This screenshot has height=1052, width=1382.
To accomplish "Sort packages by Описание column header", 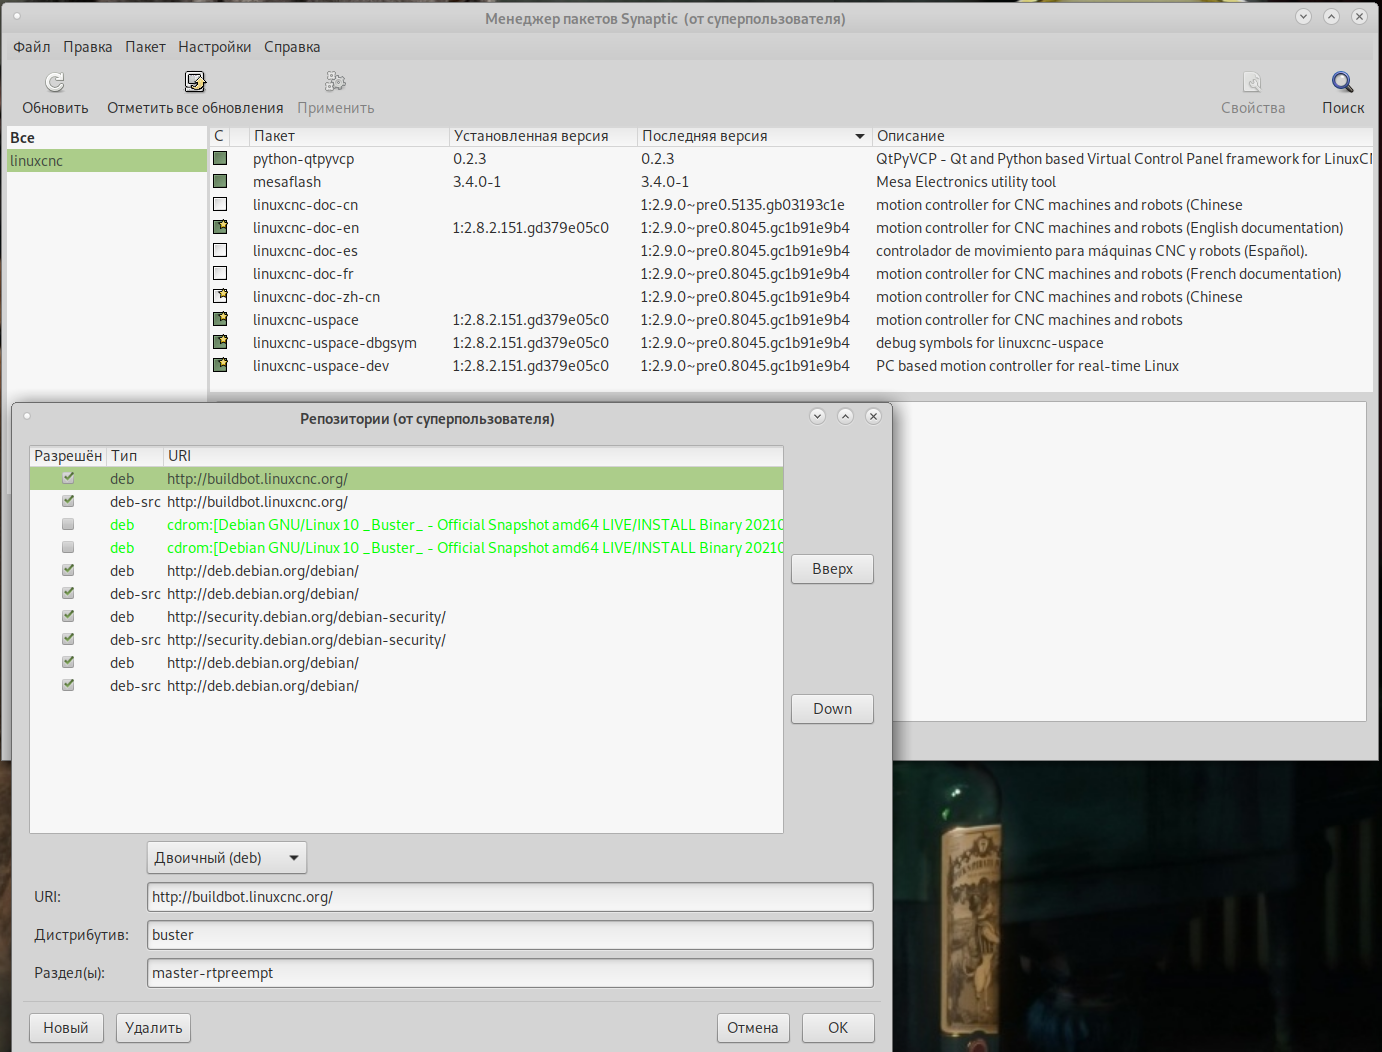I will click(x=1122, y=136).
